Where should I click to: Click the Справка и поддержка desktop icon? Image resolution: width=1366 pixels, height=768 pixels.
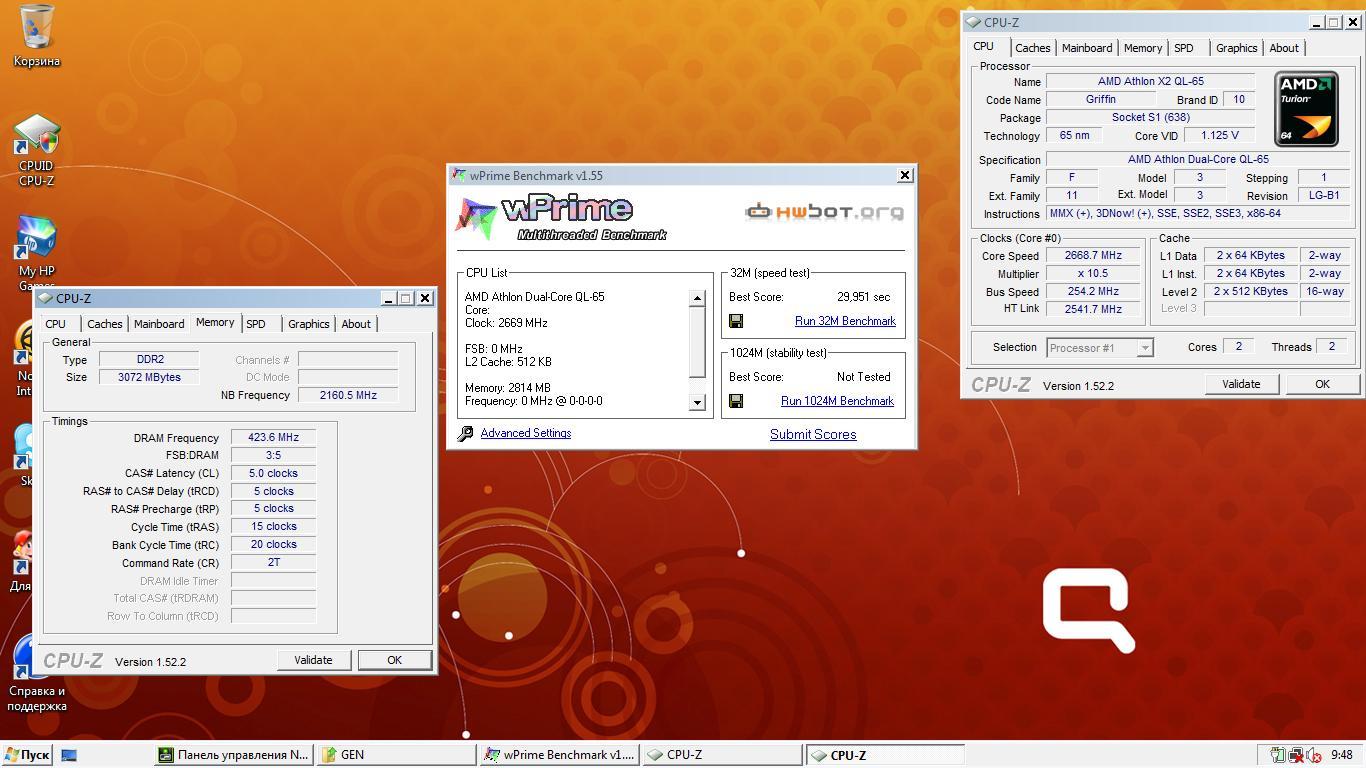[37, 672]
